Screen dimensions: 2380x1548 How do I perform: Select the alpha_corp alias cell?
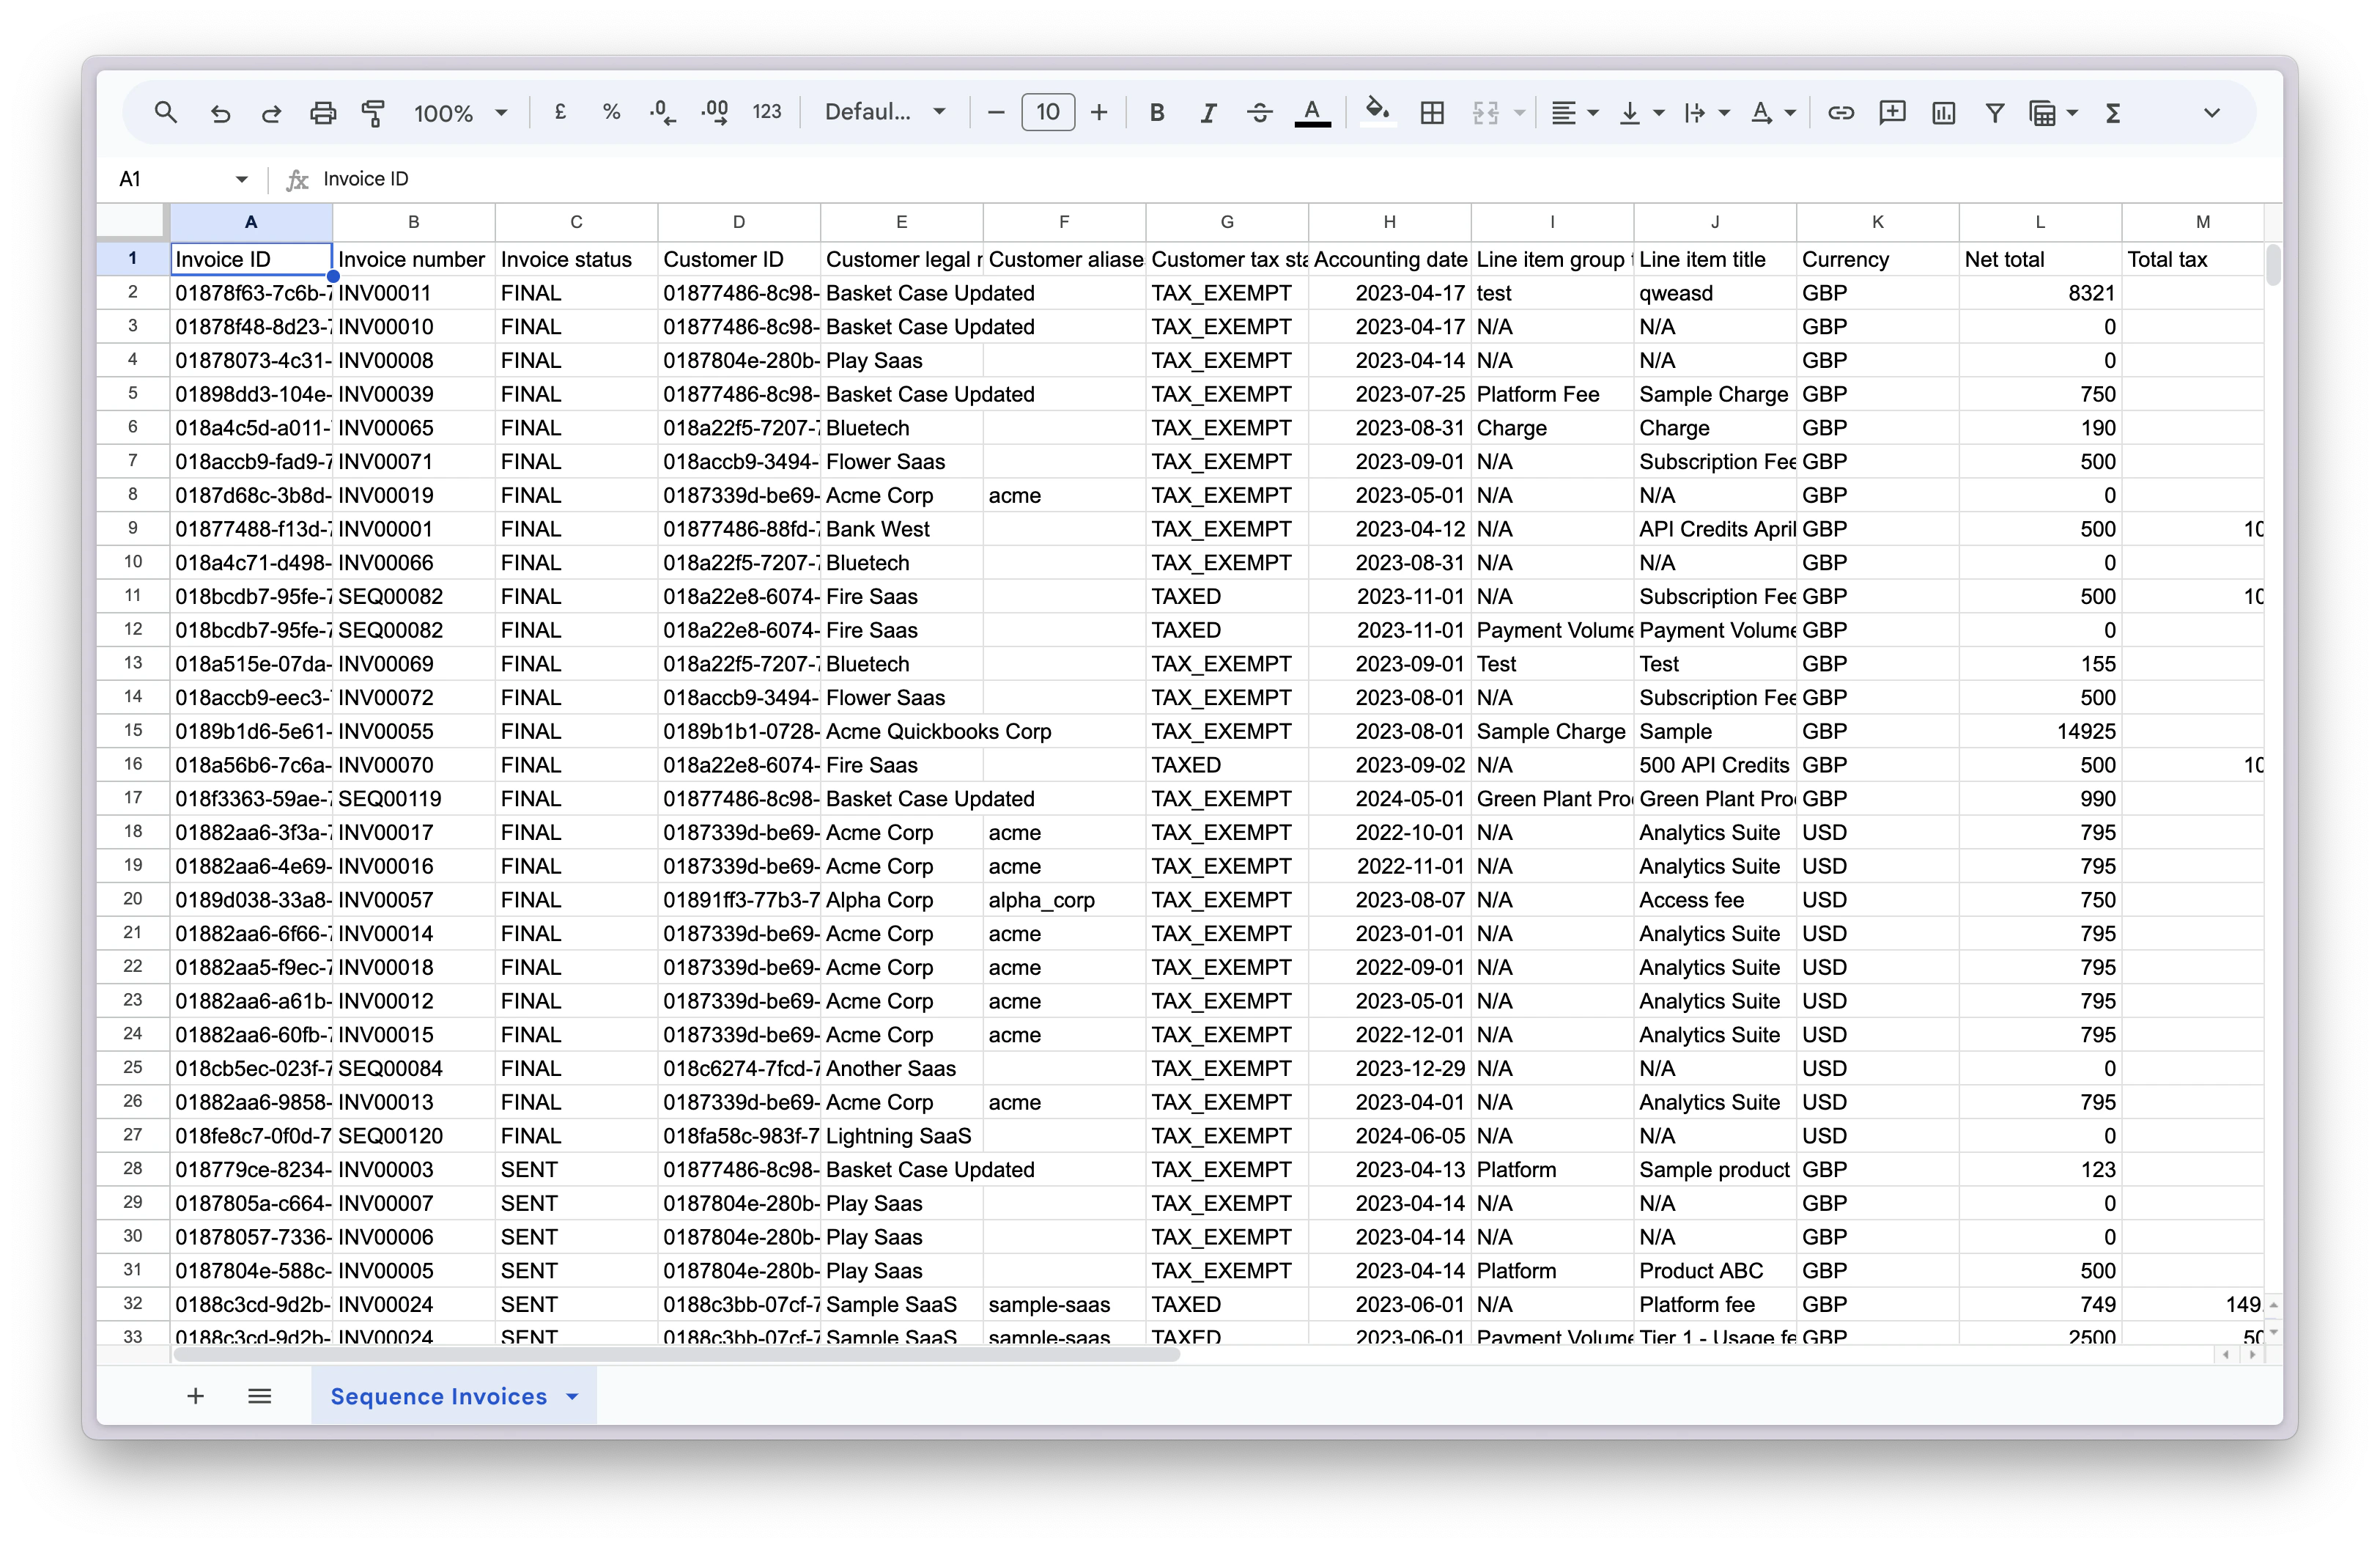pos(1064,900)
